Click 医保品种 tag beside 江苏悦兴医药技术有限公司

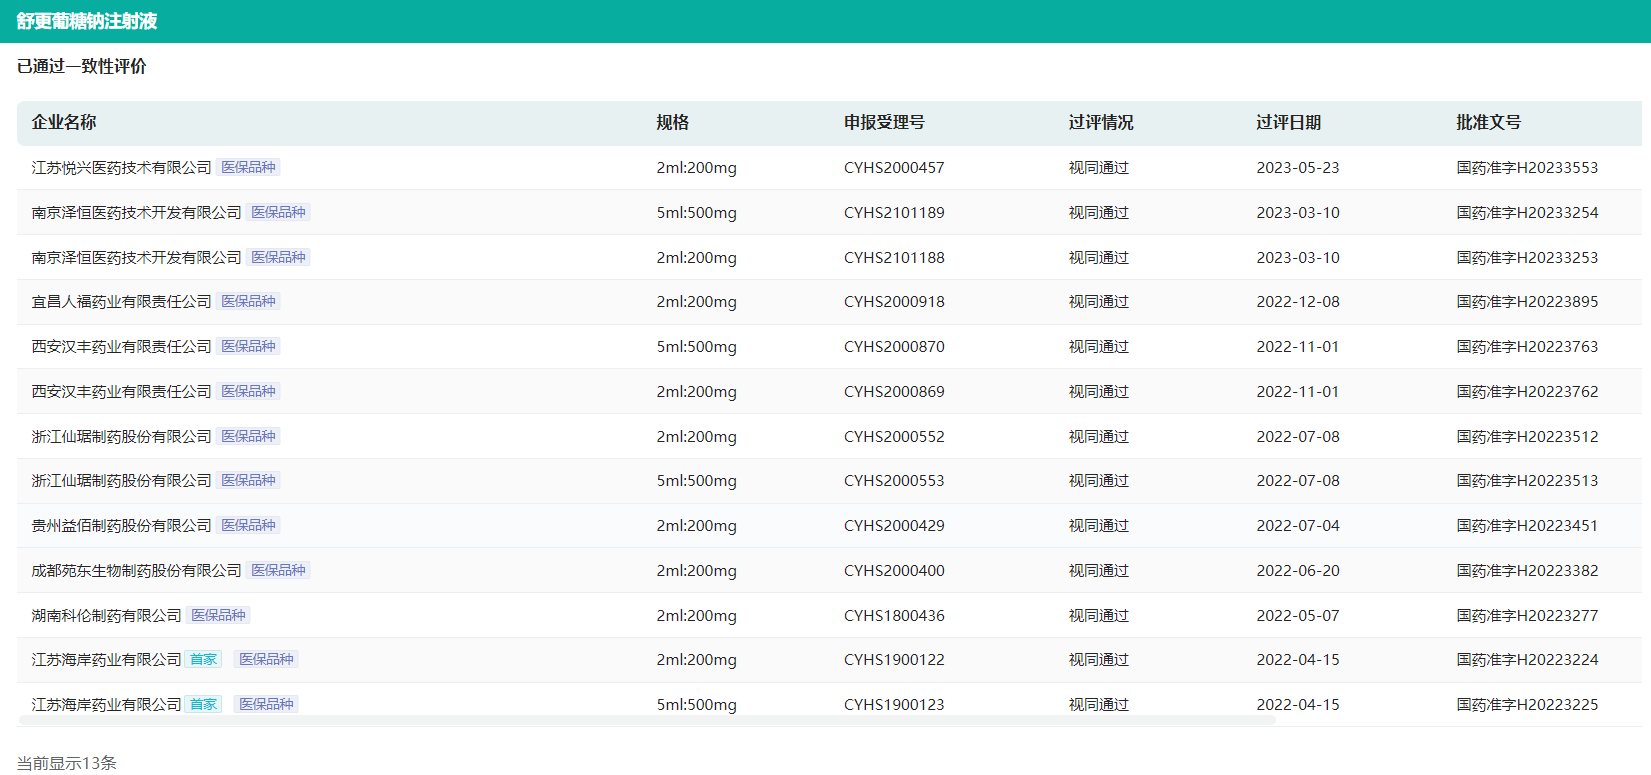(x=248, y=168)
